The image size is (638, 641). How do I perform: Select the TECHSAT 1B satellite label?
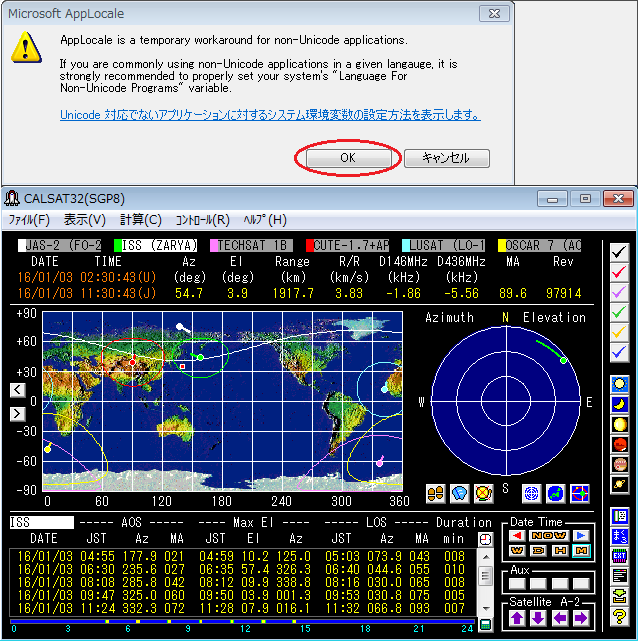coord(251,245)
